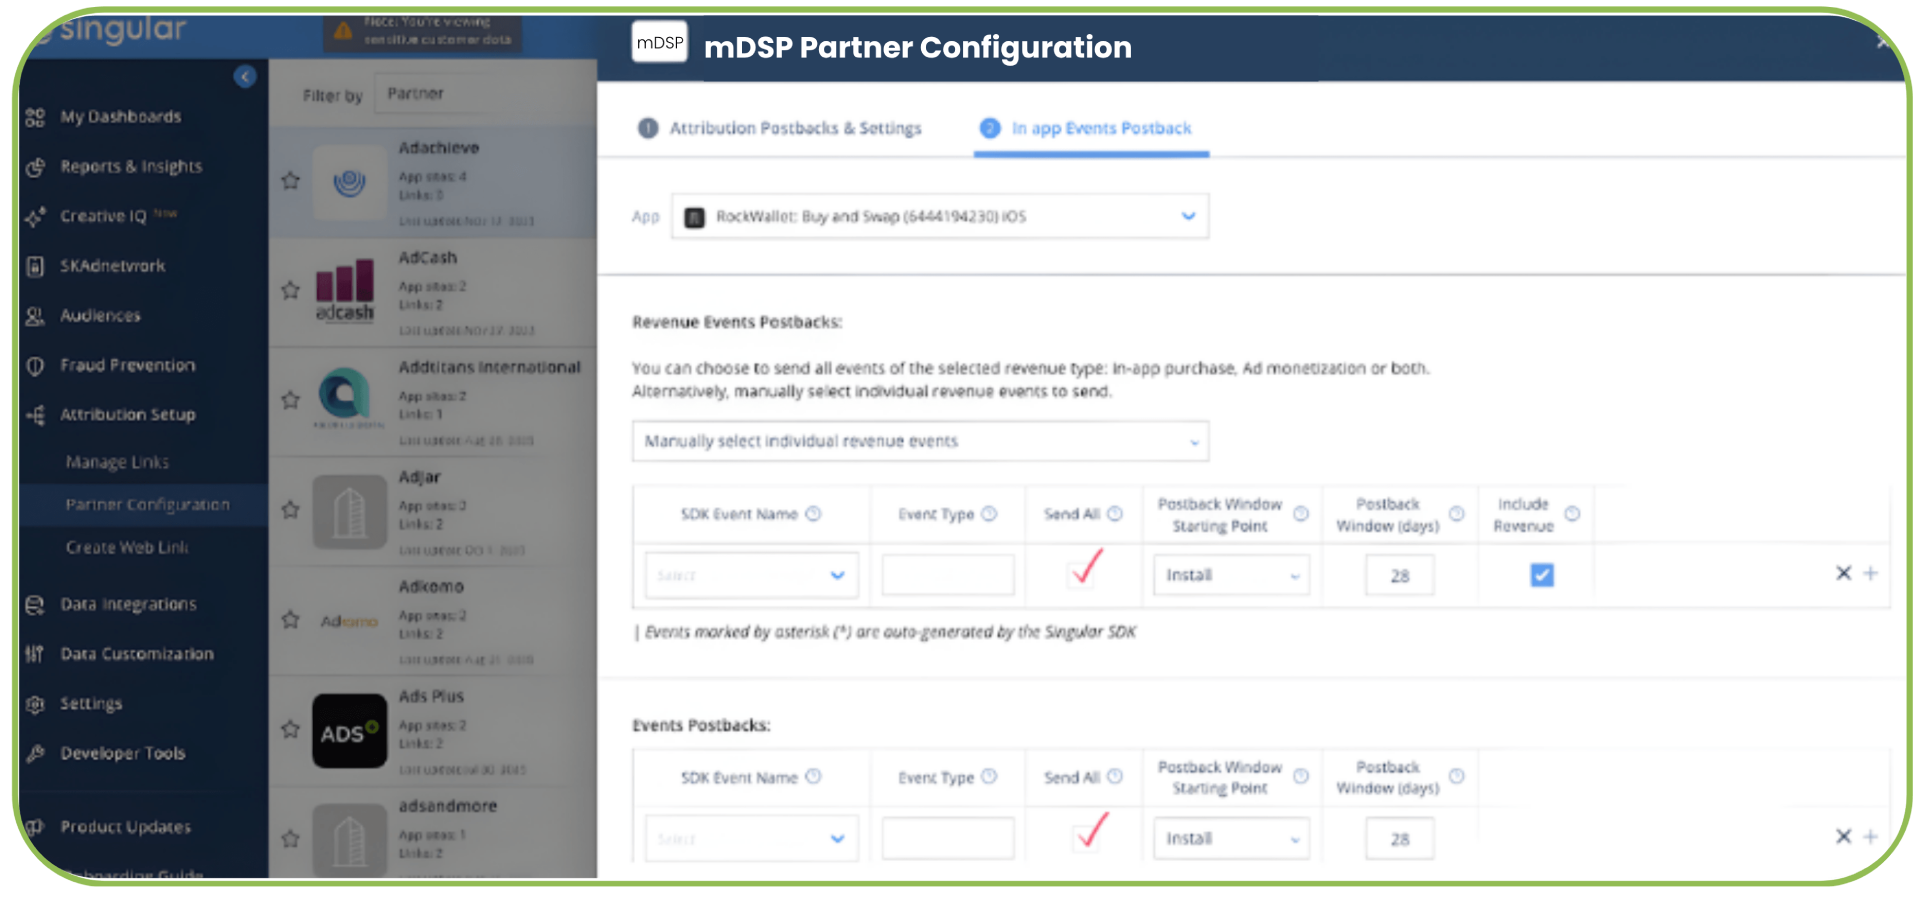
Task: Open Manage Links submenu item
Action: coord(117,462)
